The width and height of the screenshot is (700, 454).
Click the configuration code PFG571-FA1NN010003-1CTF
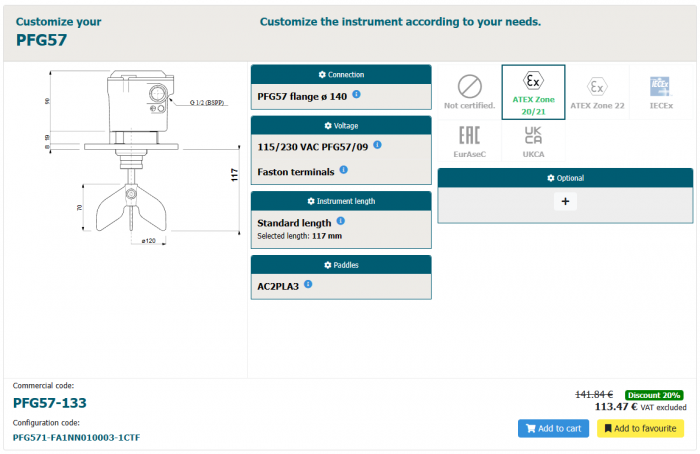click(x=78, y=437)
